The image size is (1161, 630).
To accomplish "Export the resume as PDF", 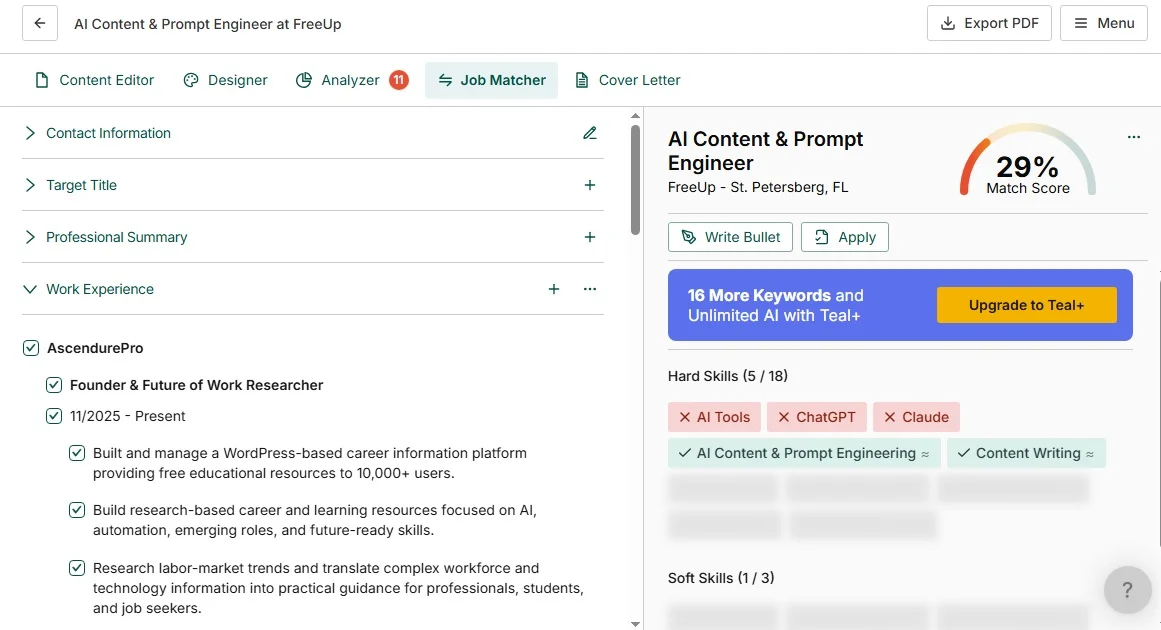I will (989, 24).
